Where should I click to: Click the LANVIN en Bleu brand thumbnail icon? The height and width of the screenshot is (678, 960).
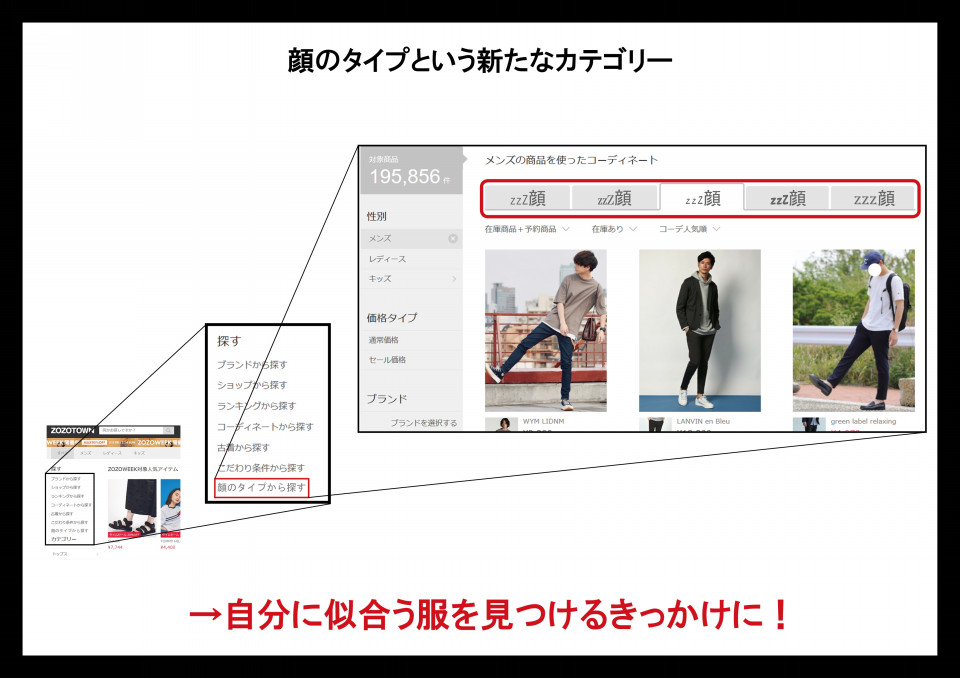coord(655,424)
